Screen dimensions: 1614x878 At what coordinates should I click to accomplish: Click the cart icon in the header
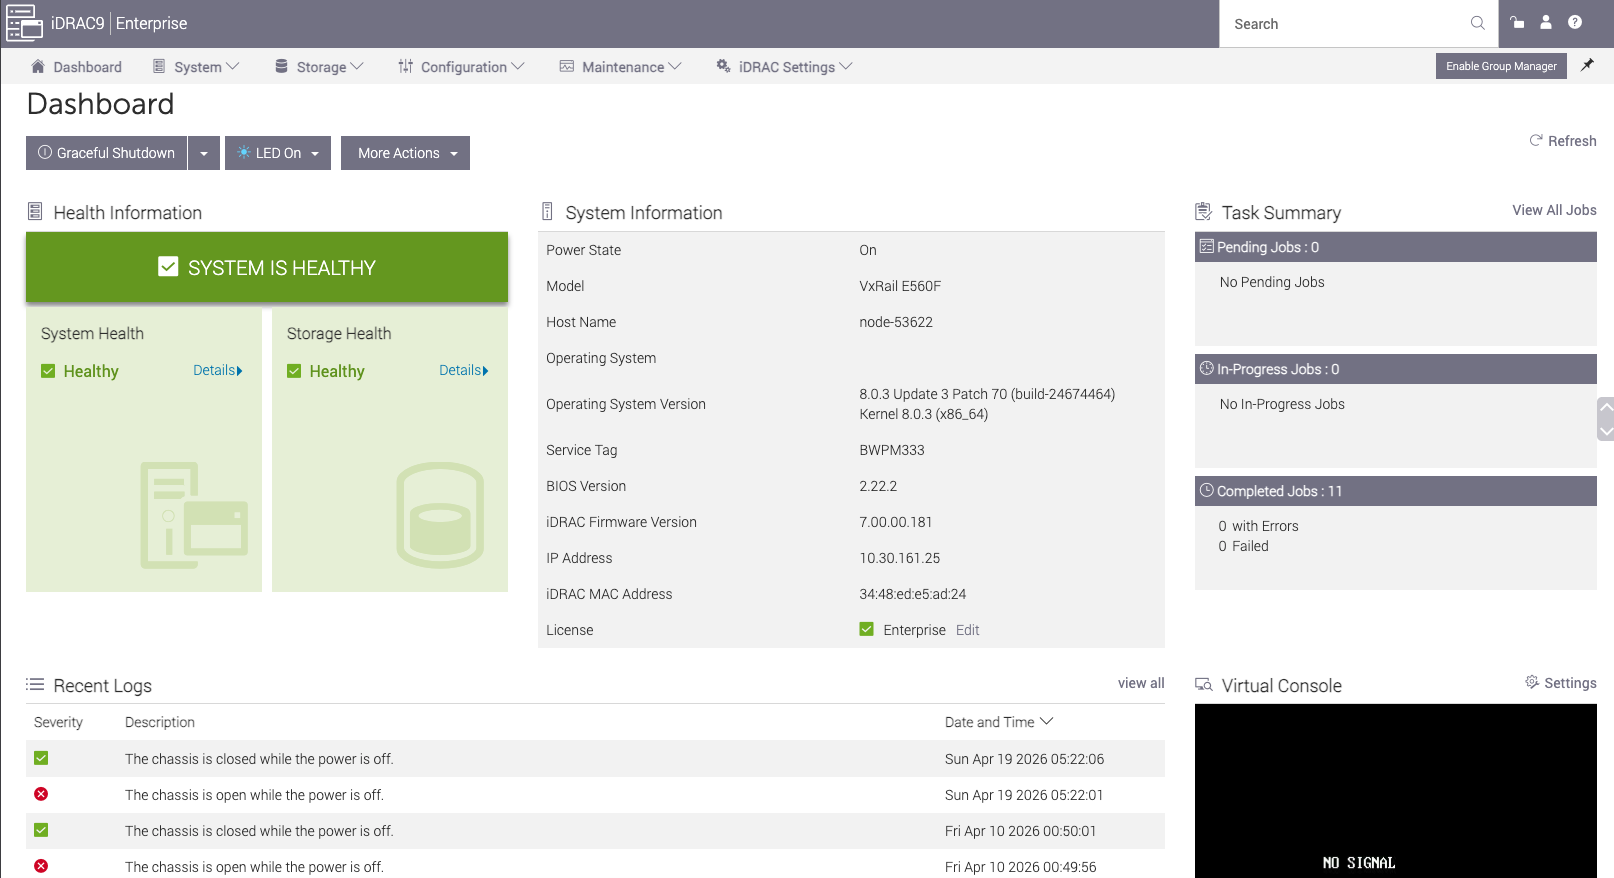click(1517, 22)
